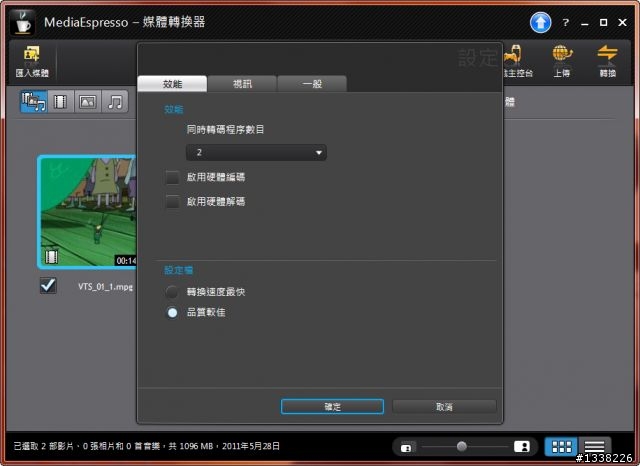
Task: Uncheck the VTS_01_1.mpg selection checkbox
Action: tap(48, 286)
